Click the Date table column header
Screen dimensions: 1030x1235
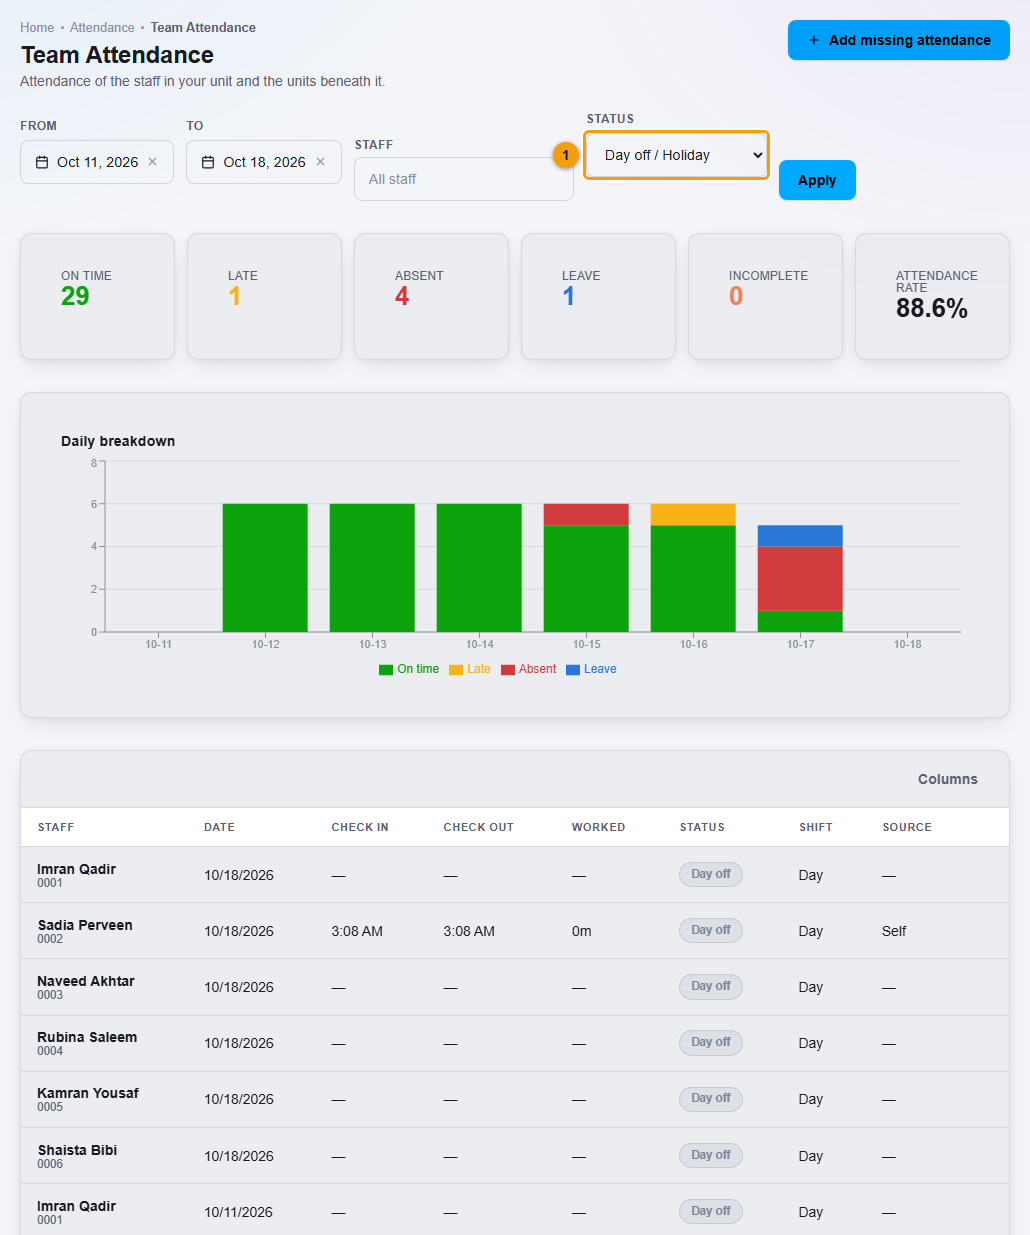[x=219, y=827]
